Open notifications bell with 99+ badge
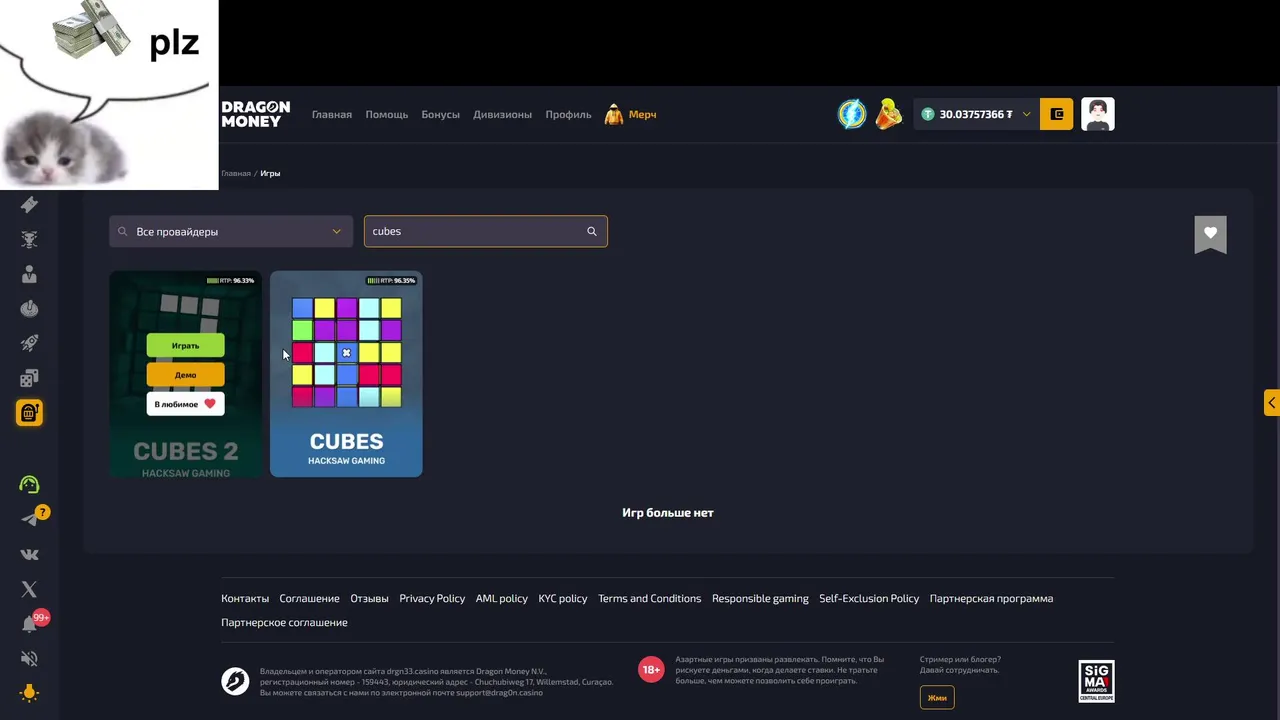Image resolution: width=1280 pixels, height=720 pixels. pos(29,624)
